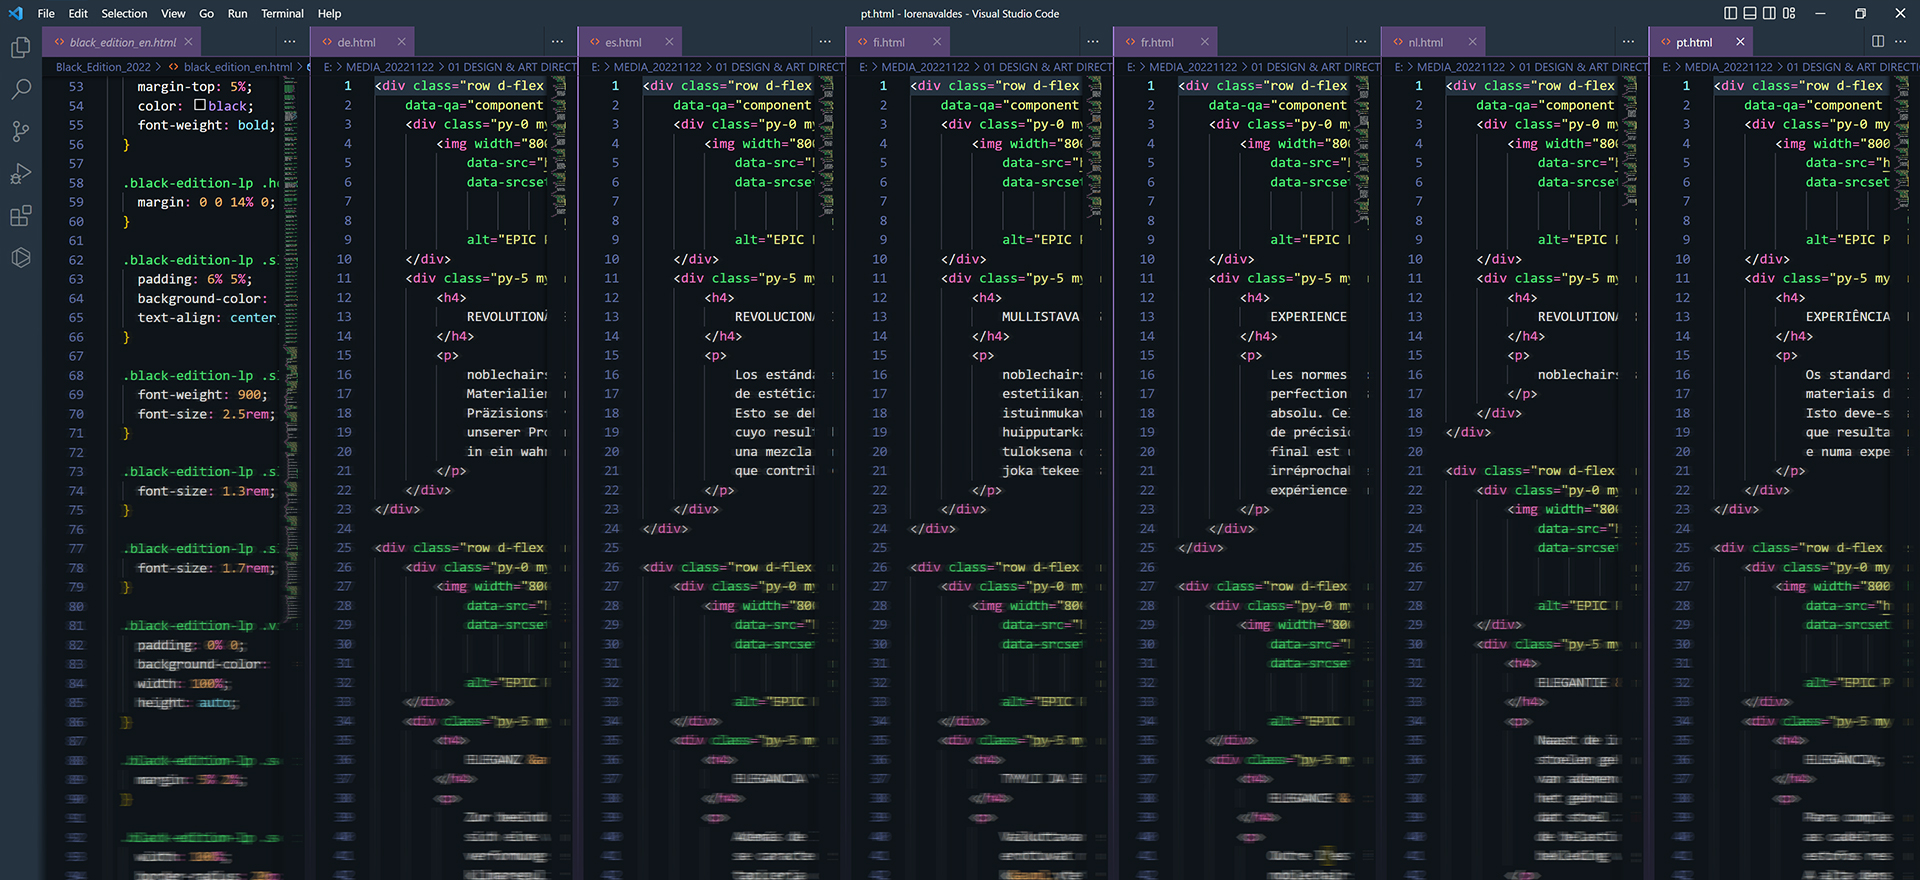This screenshot has height=880, width=1920.
Task: Click the black color swatch on line 54
Action: [x=200, y=105]
